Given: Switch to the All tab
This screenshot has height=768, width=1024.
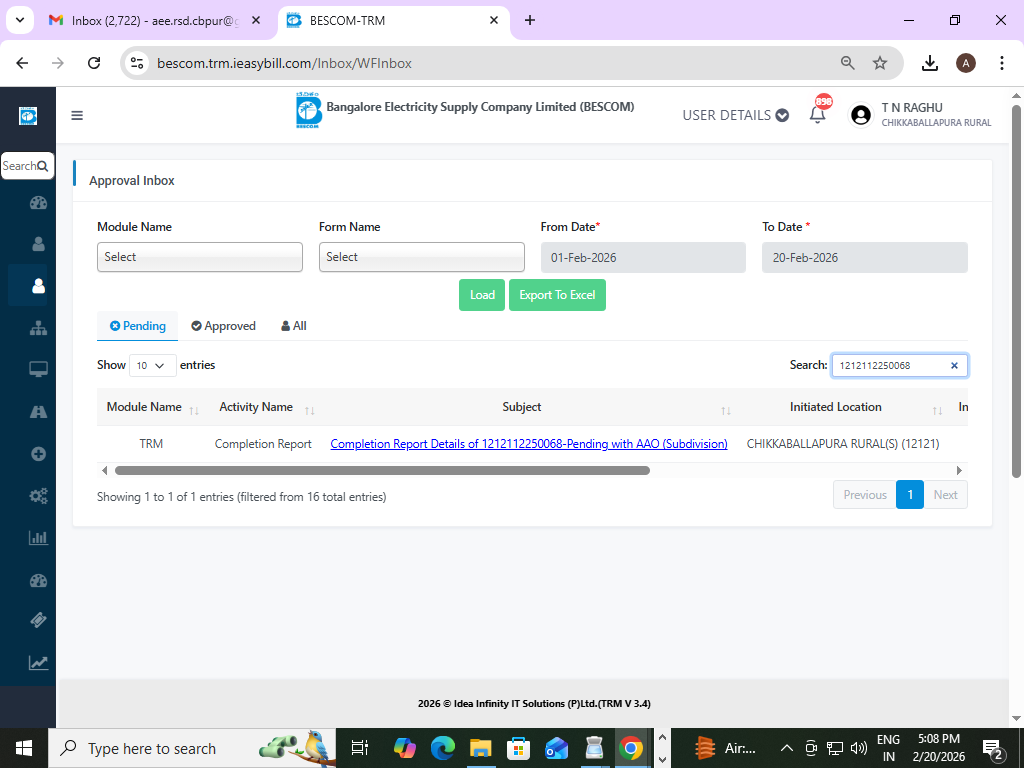Looking at the screenshot, I should 294,326.
